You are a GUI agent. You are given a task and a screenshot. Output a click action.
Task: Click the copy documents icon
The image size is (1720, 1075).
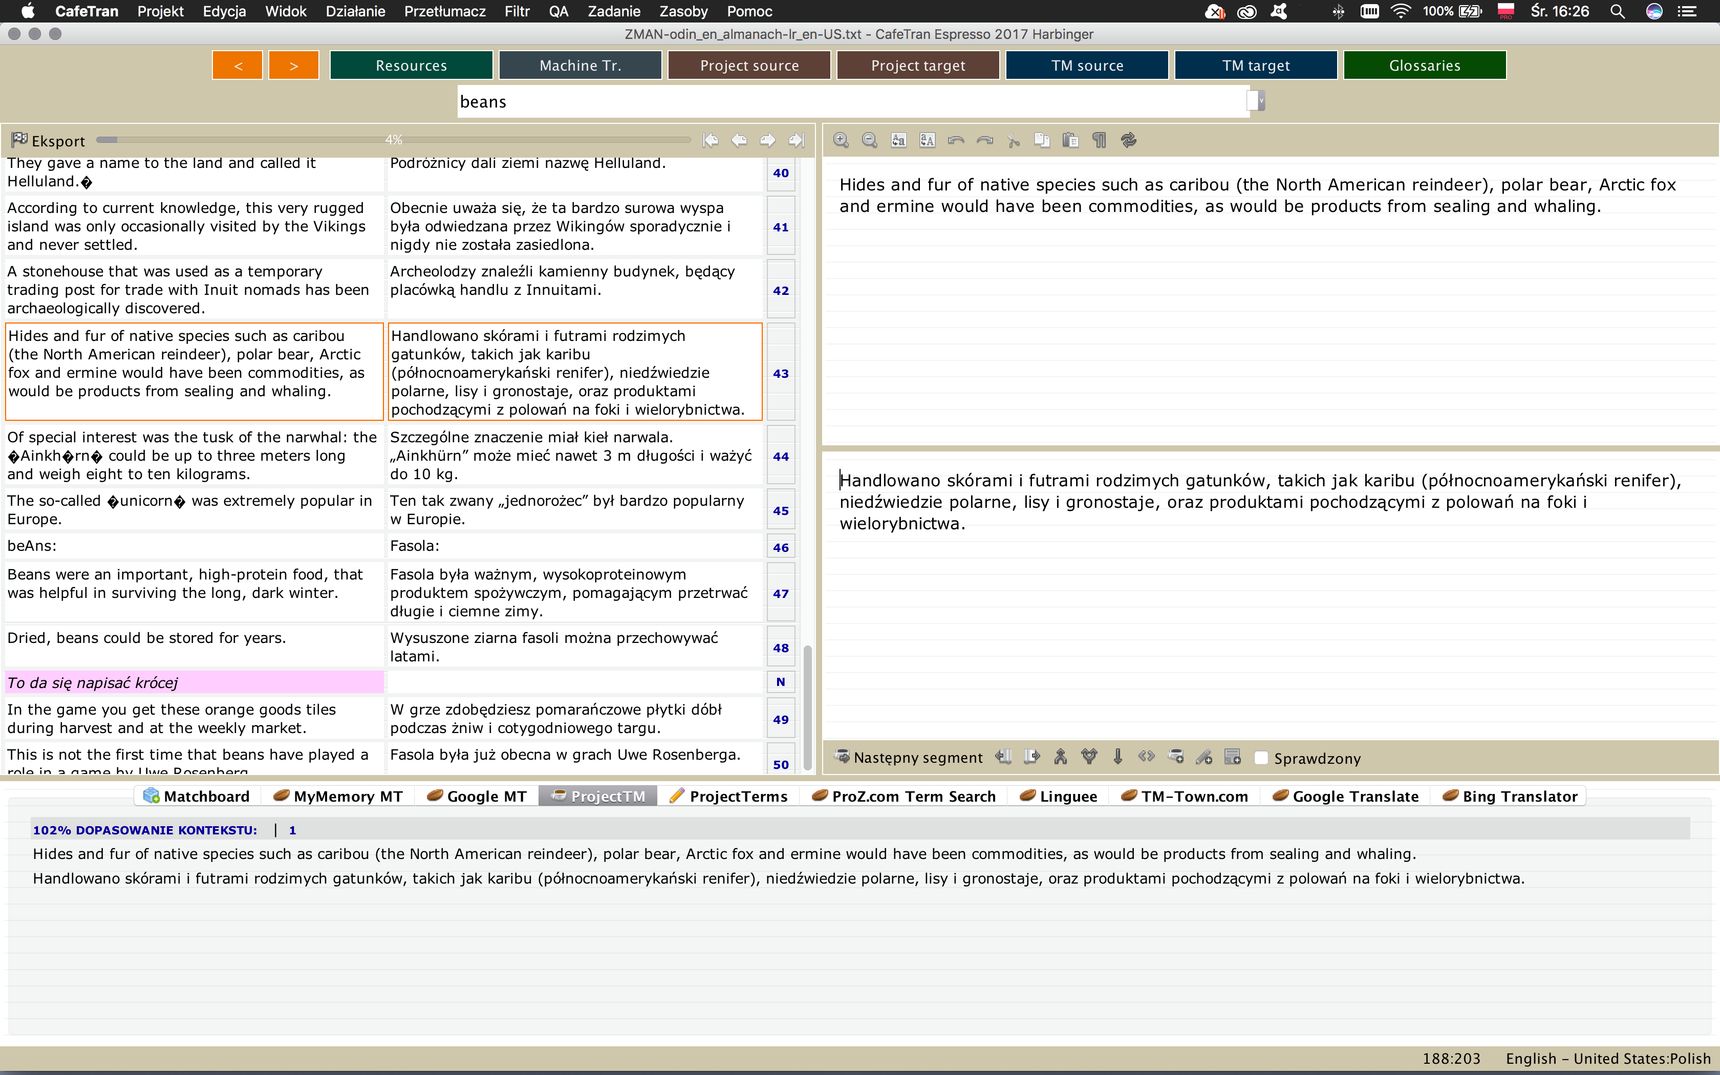pyautogui.click(x=1042, y=140)
